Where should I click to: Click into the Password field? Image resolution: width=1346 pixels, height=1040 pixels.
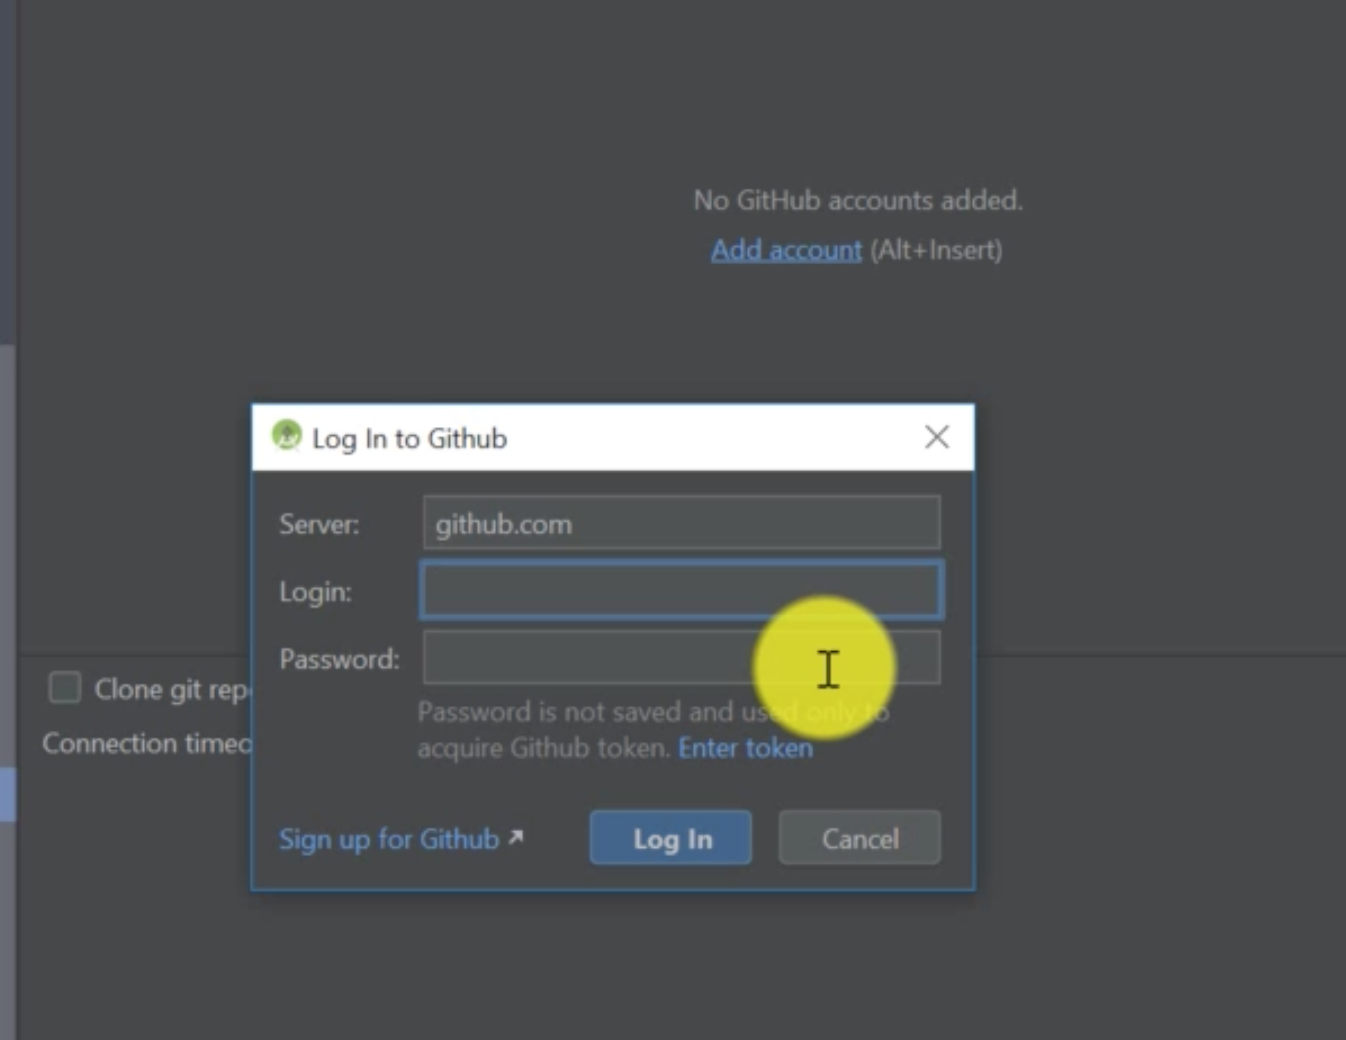click(x=681, y=657)
